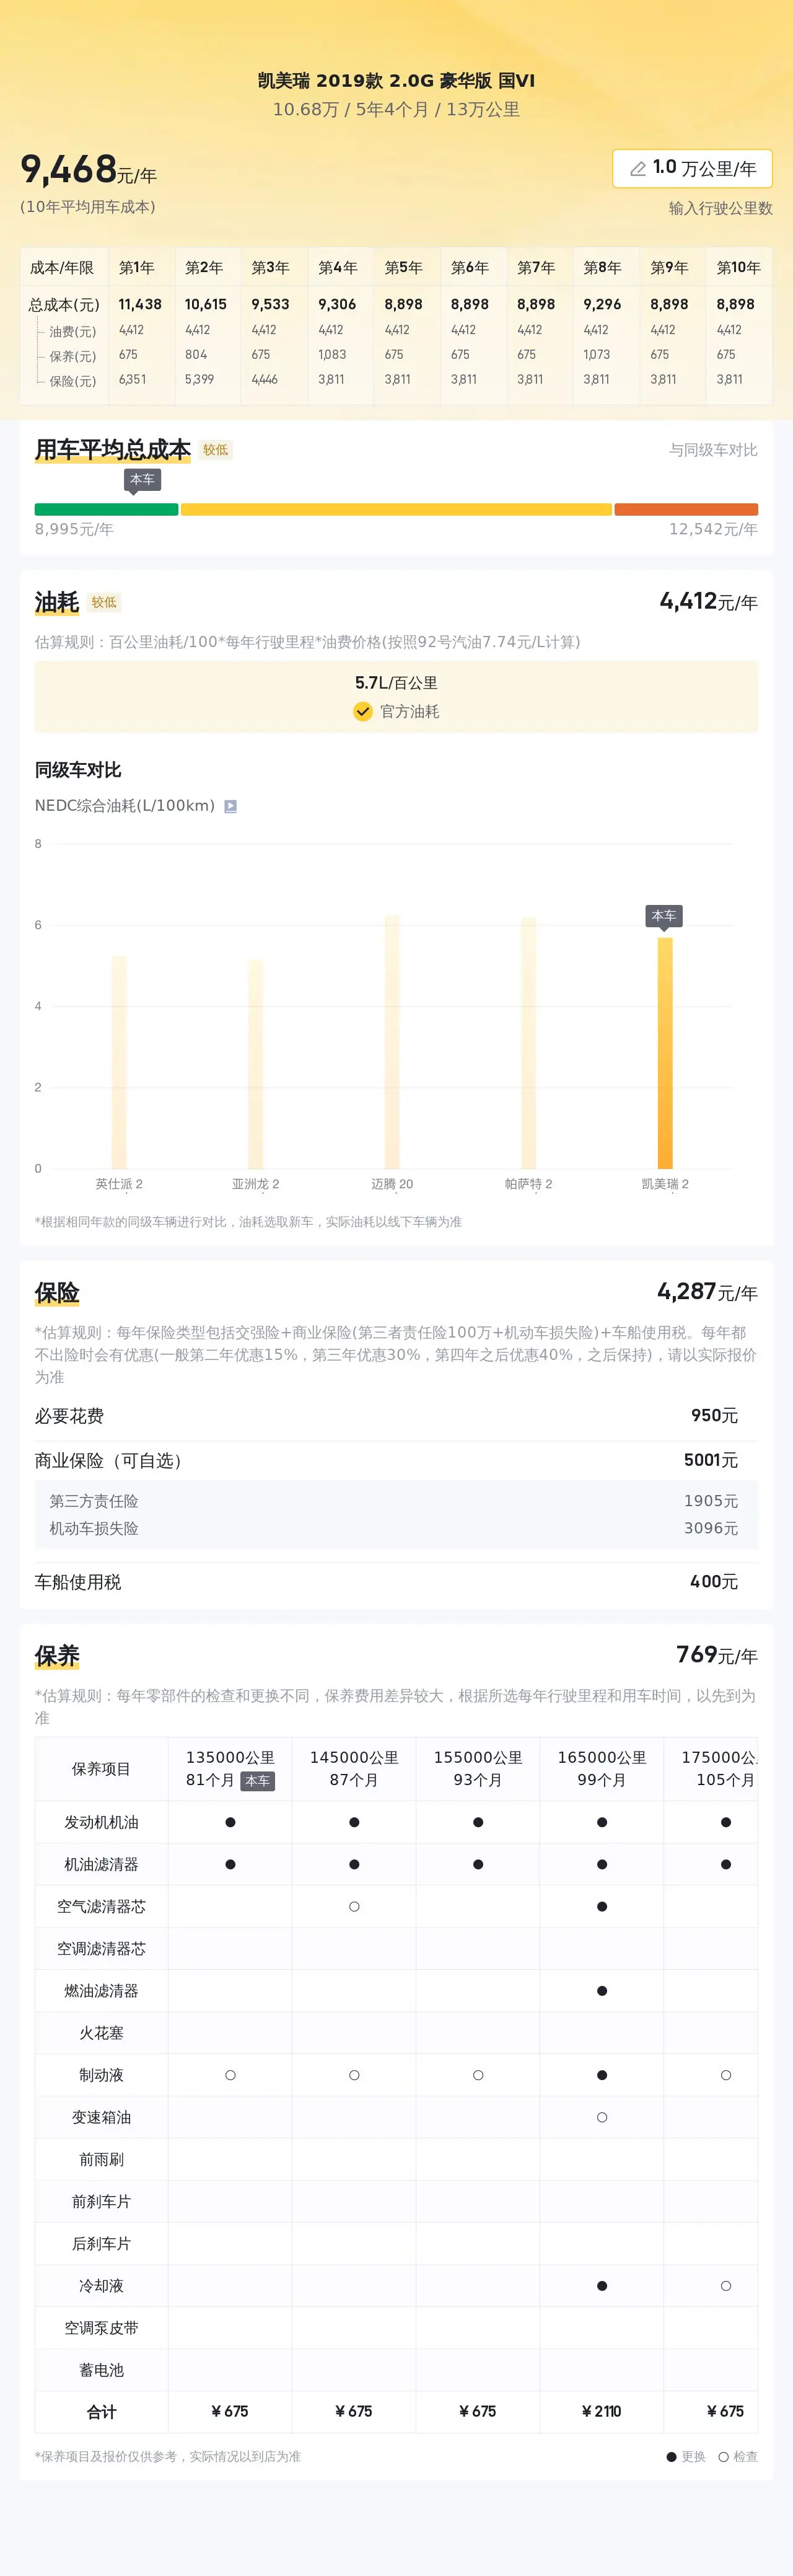This screenshot has width=793, height=2576.
Task: Click the 本车 marker above cost bar
Action: coord(142,480)
